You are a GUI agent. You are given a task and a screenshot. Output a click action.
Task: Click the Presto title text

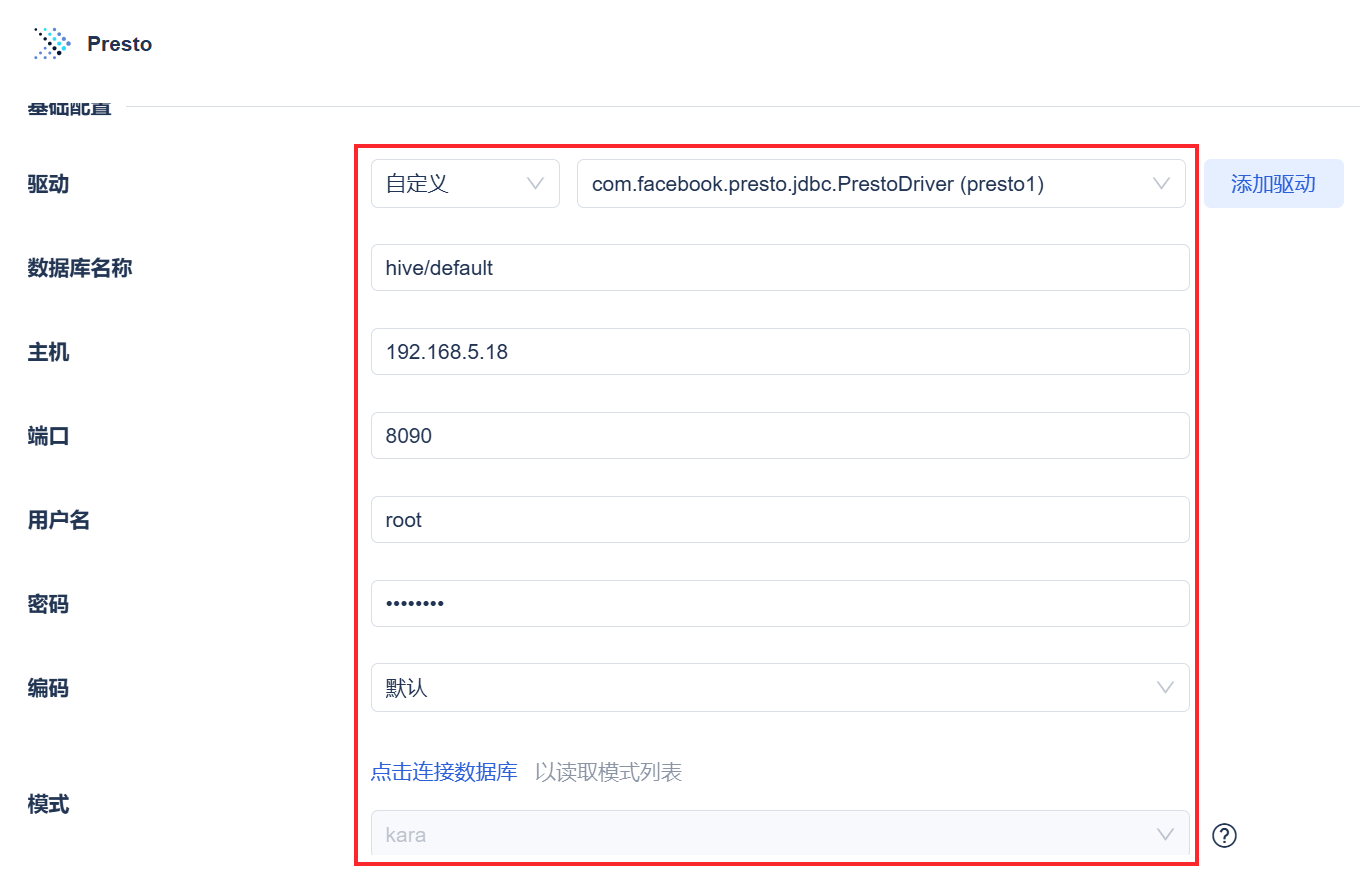(x=120, y=44)
